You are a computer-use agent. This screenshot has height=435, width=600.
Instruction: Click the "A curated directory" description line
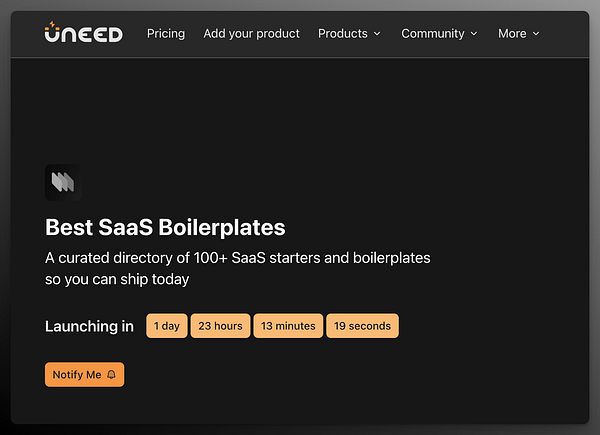[238, 258]
